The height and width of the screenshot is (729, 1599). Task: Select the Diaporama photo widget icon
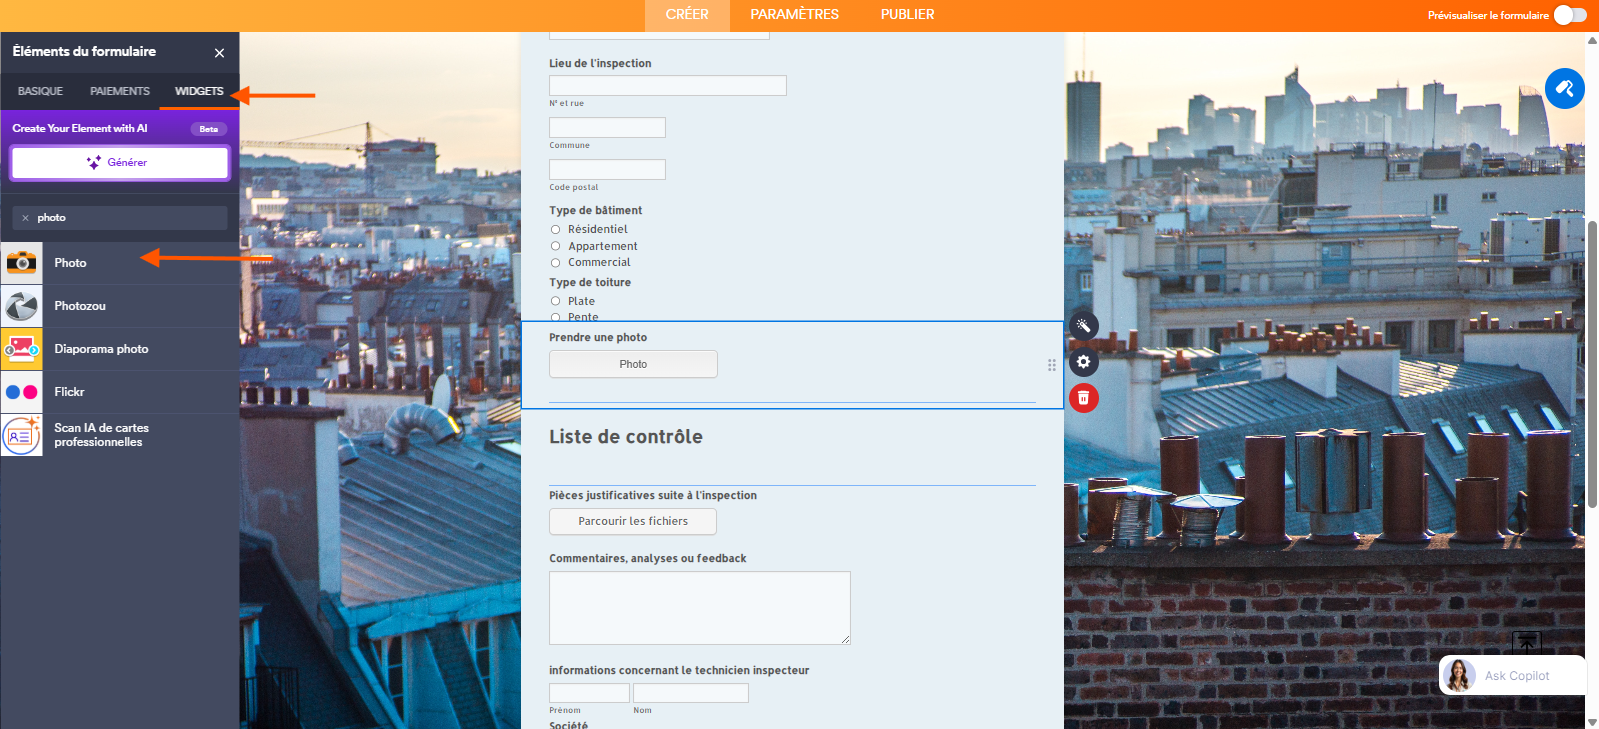point(21,349)
